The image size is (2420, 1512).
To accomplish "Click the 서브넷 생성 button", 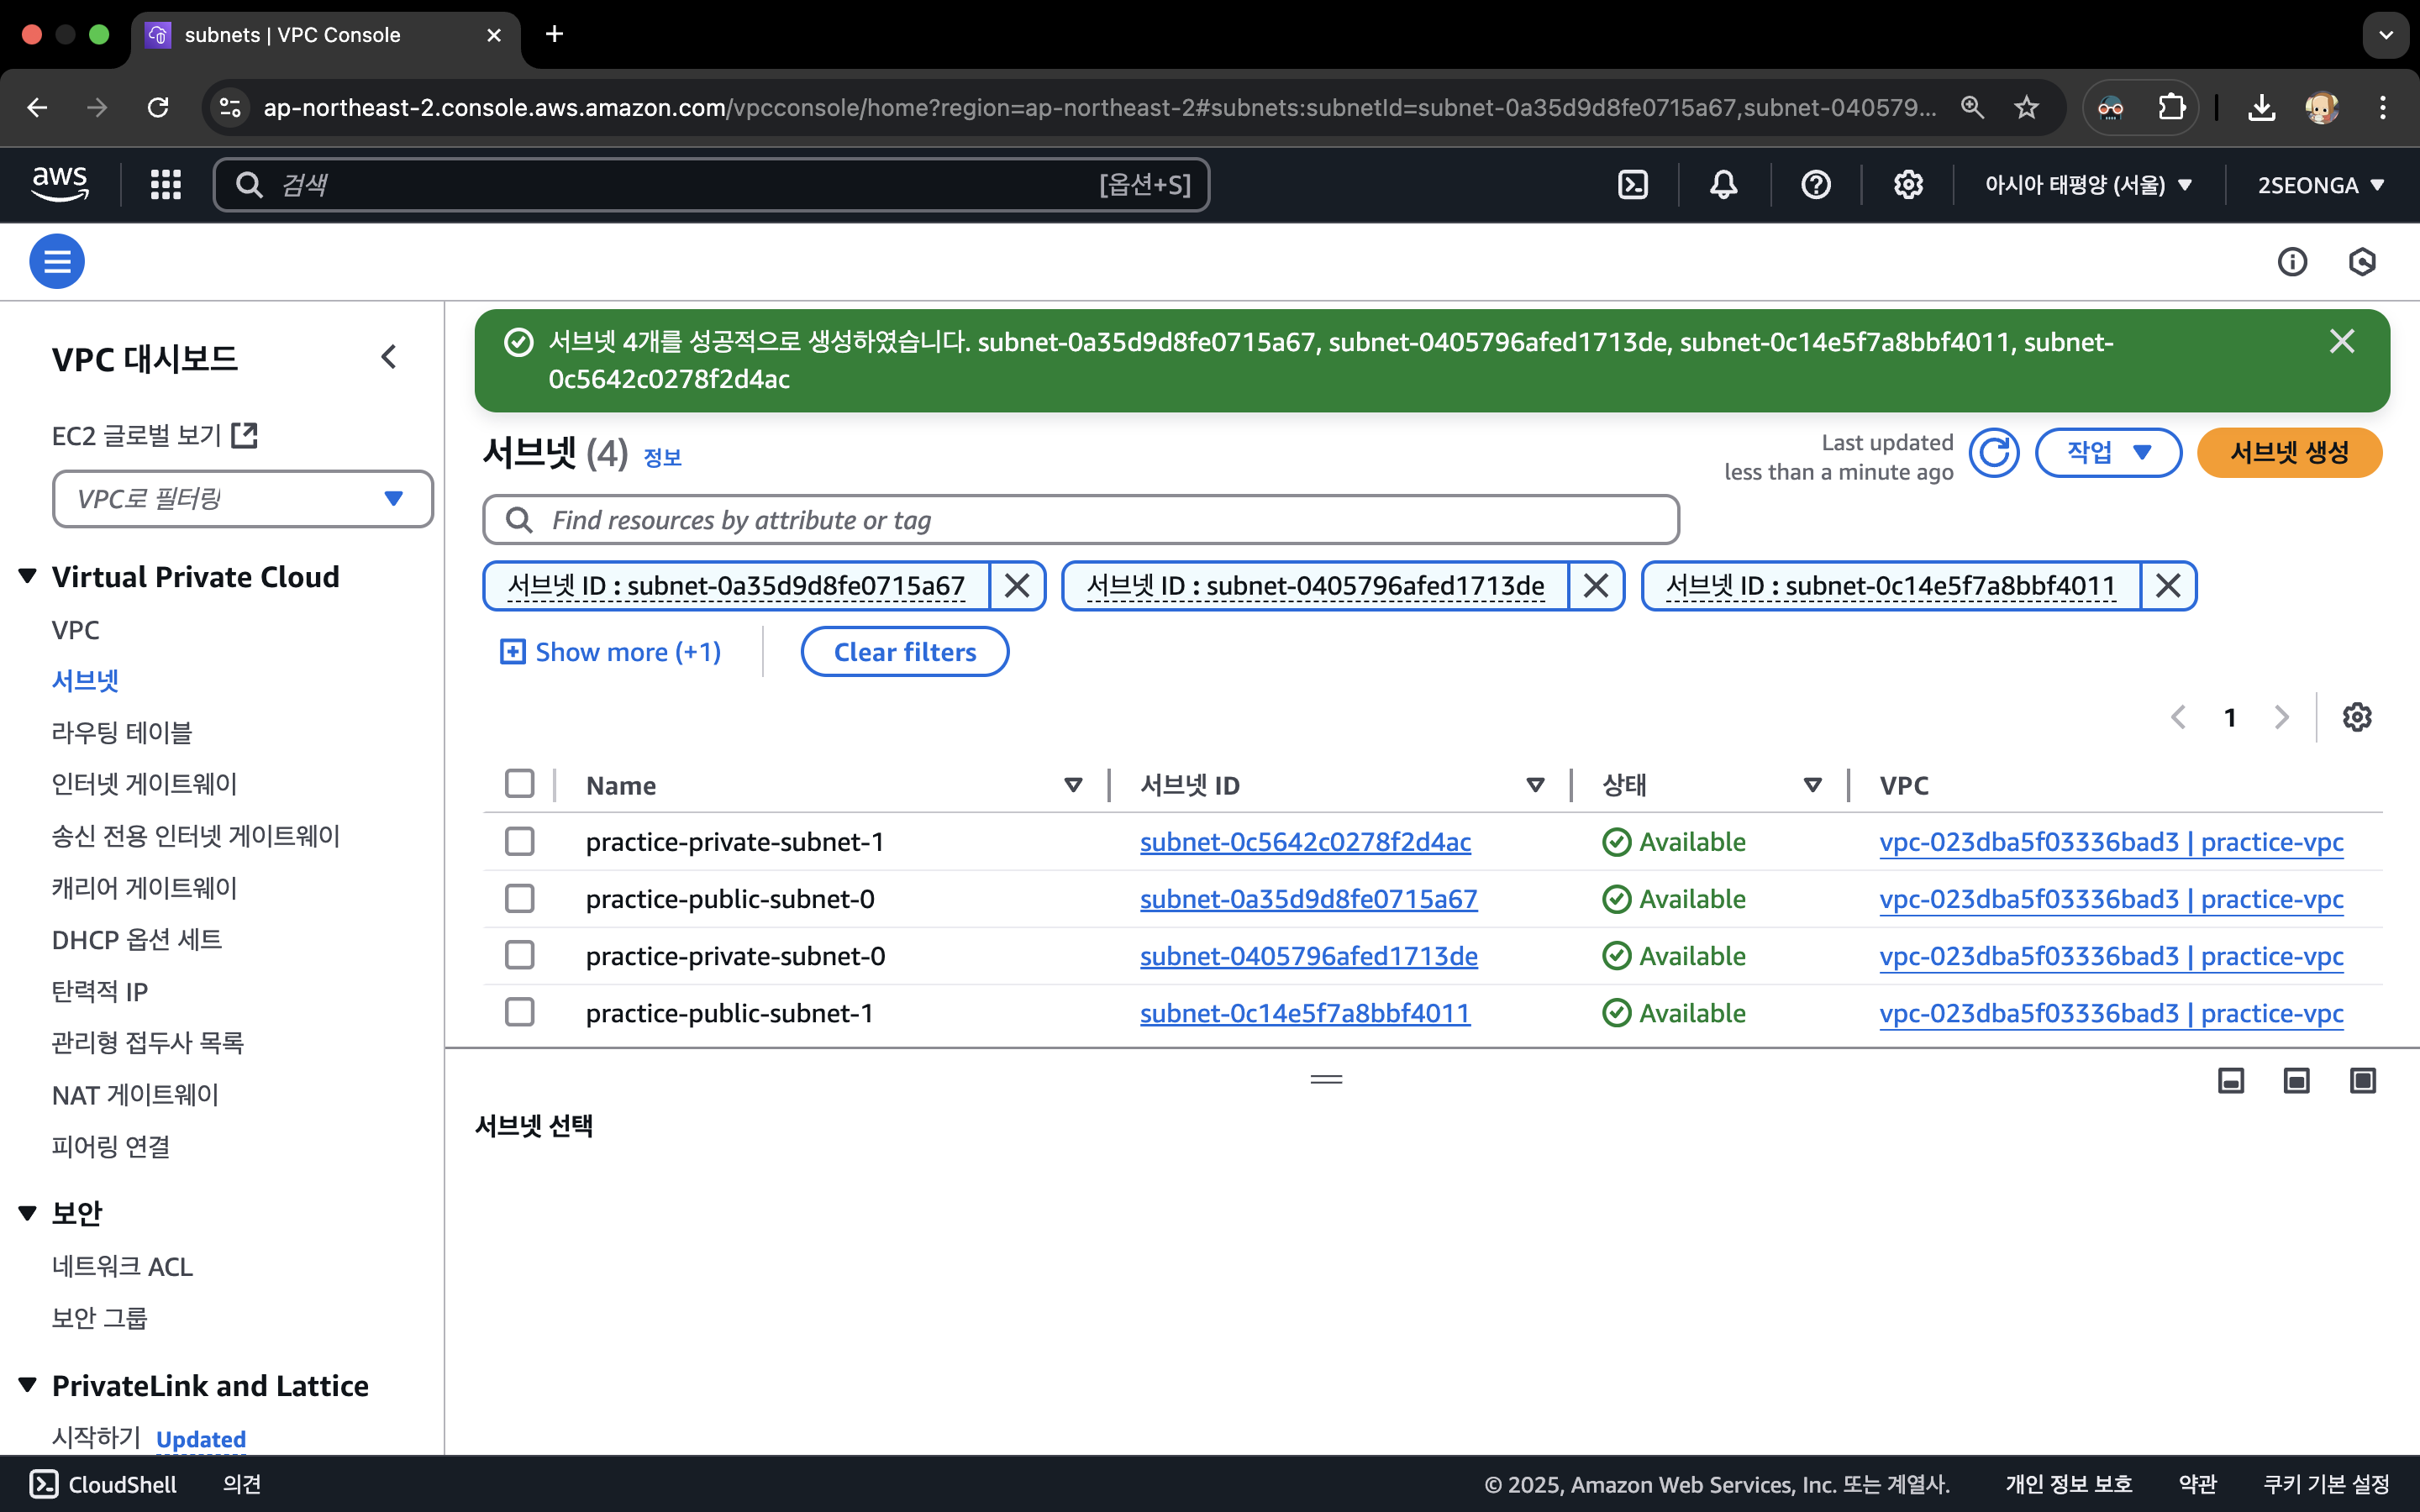I will pos(2289,453).
